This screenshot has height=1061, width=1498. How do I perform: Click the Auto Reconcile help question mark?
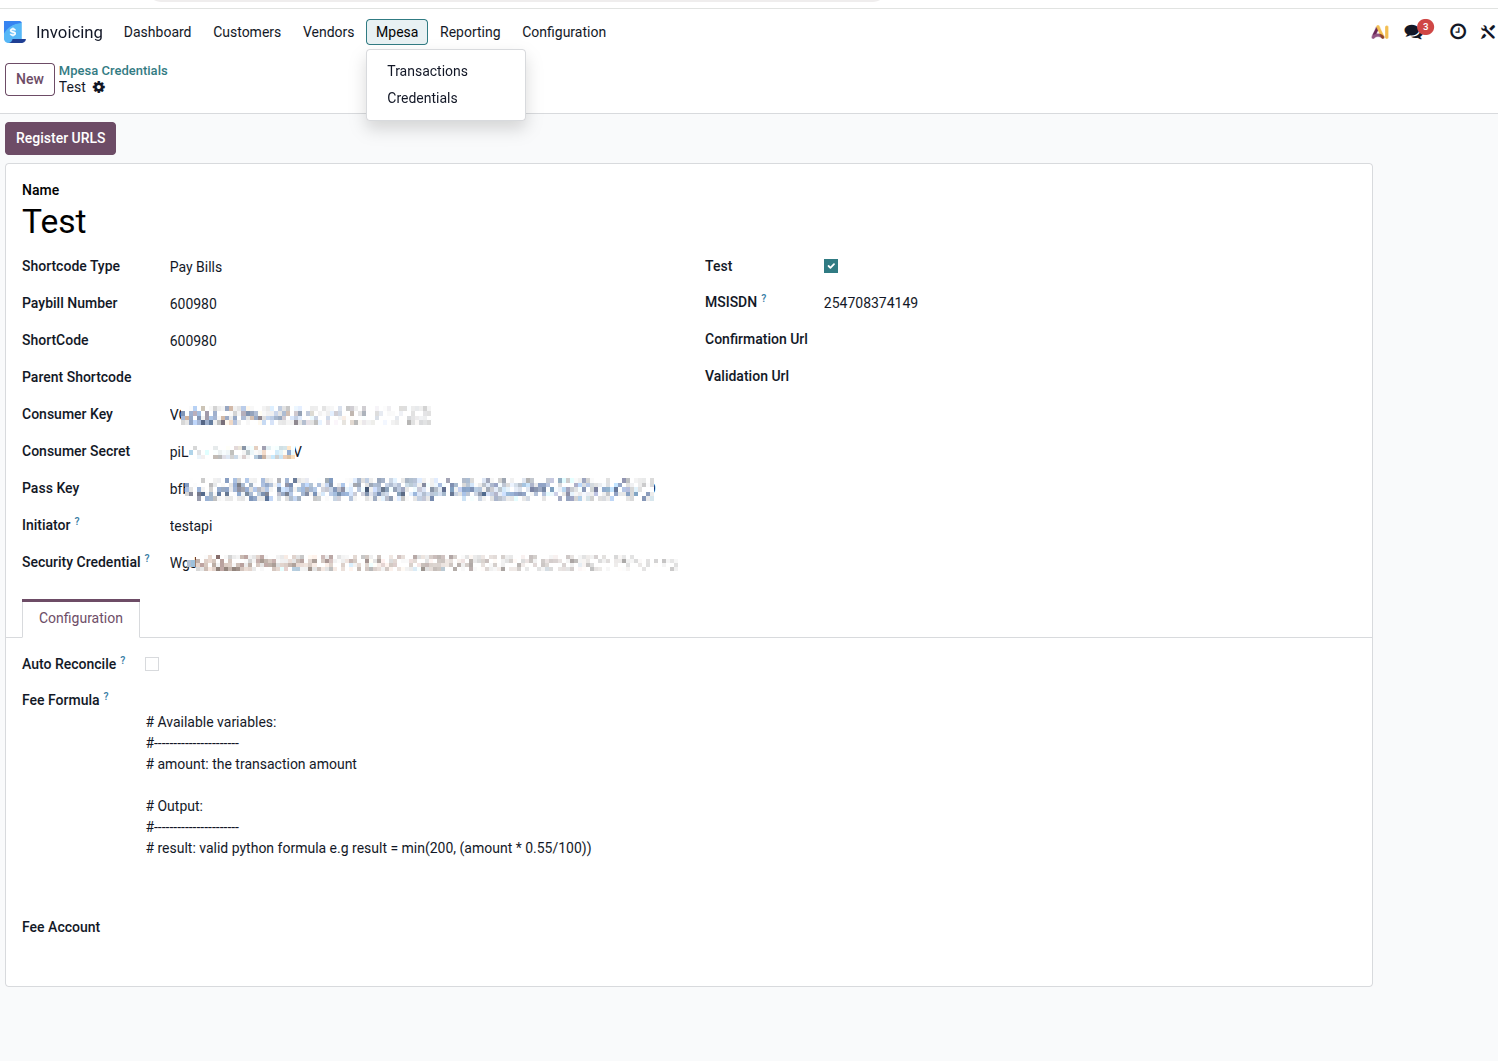pos(123,660)
